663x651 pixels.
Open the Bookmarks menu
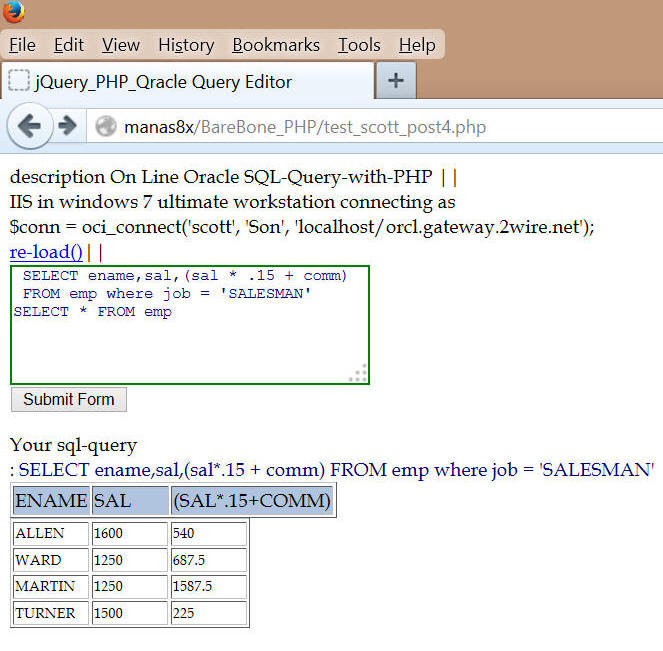click(276, 45)
